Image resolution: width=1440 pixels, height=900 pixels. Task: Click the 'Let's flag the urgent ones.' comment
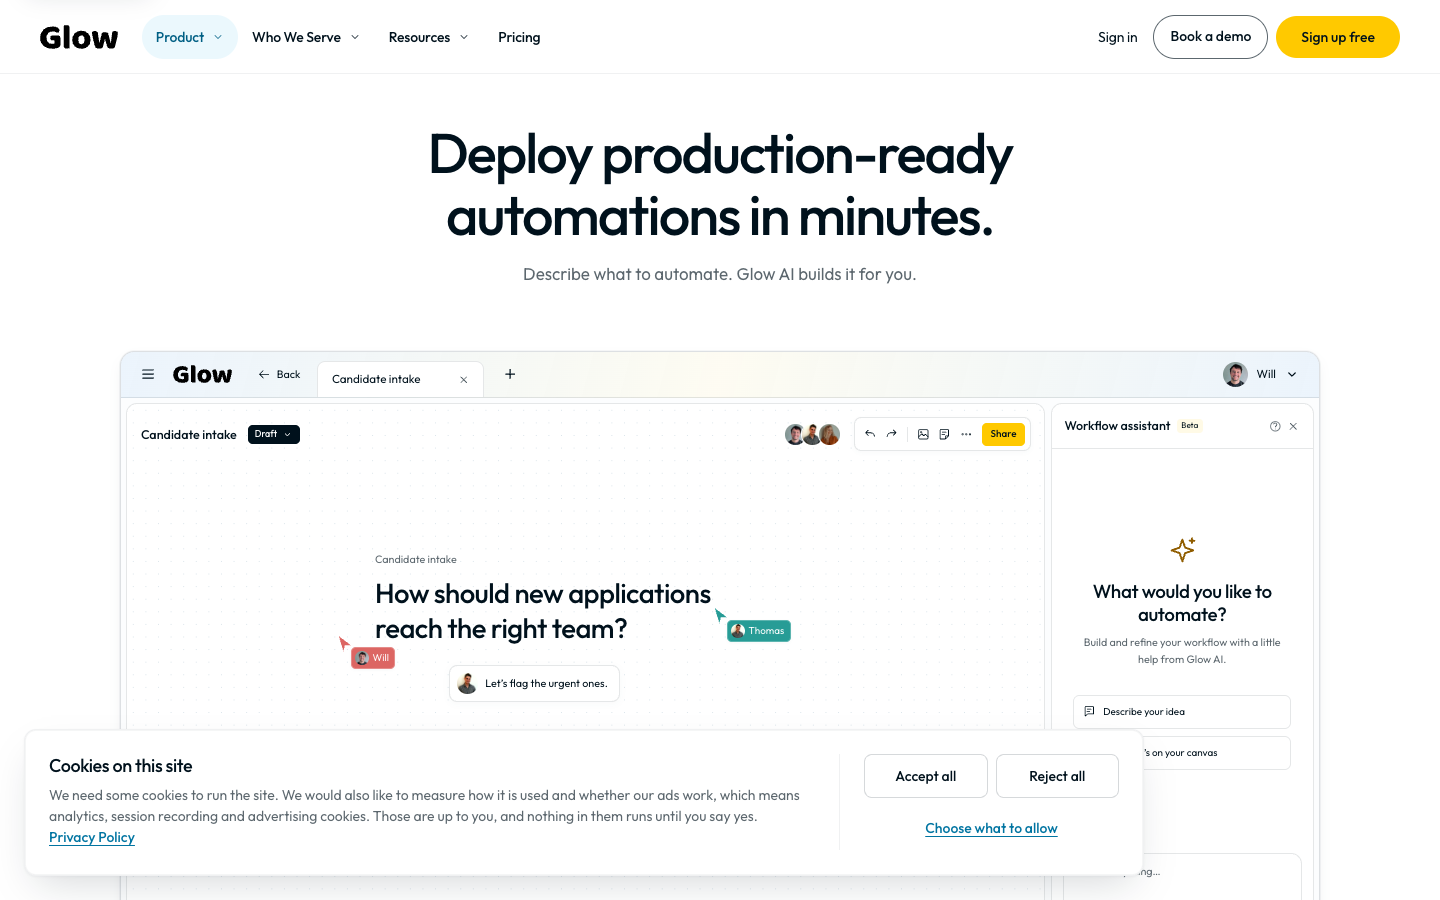pyautogui.click(x=534, y=684)
